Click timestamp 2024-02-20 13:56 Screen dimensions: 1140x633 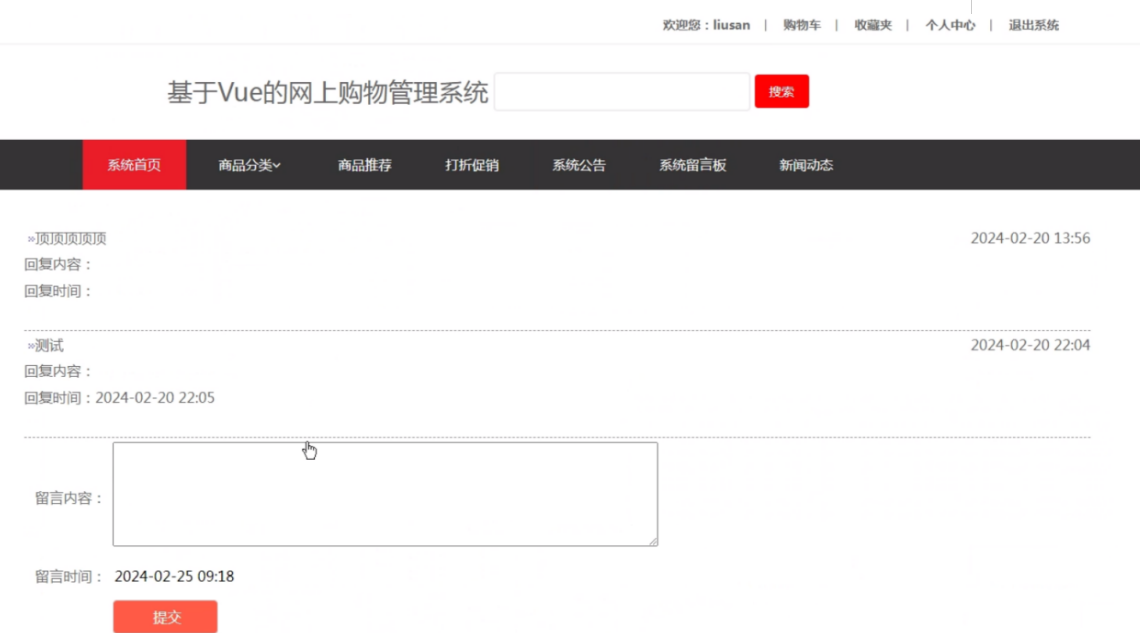1030,238
